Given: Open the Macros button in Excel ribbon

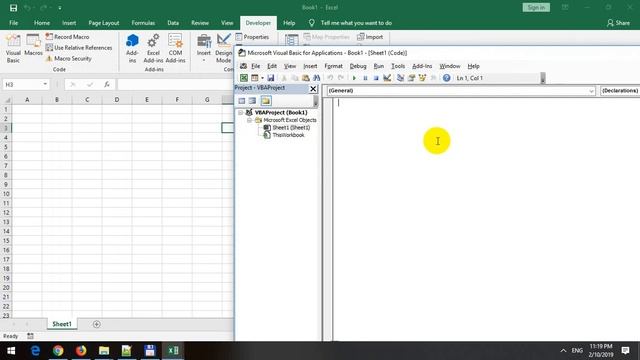Looking at the screenshot, I should (33, 46).
